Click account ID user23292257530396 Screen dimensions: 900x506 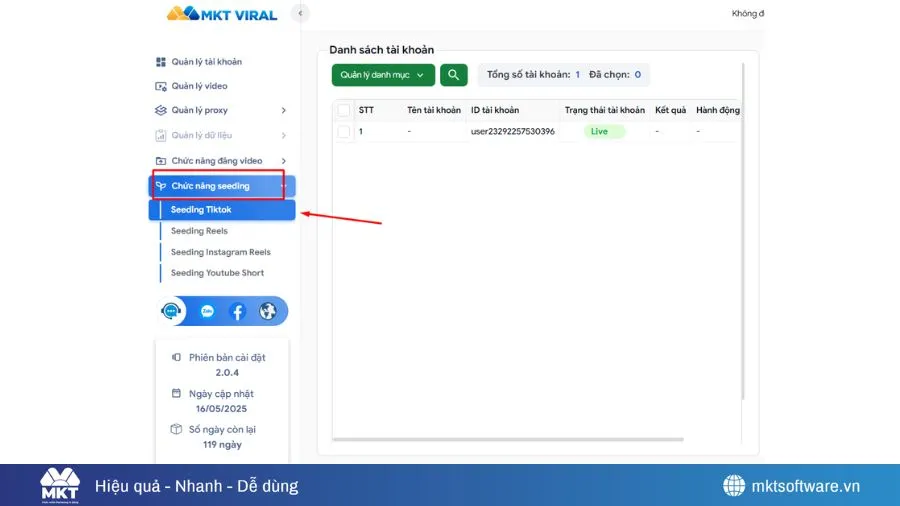pos(513,131)
